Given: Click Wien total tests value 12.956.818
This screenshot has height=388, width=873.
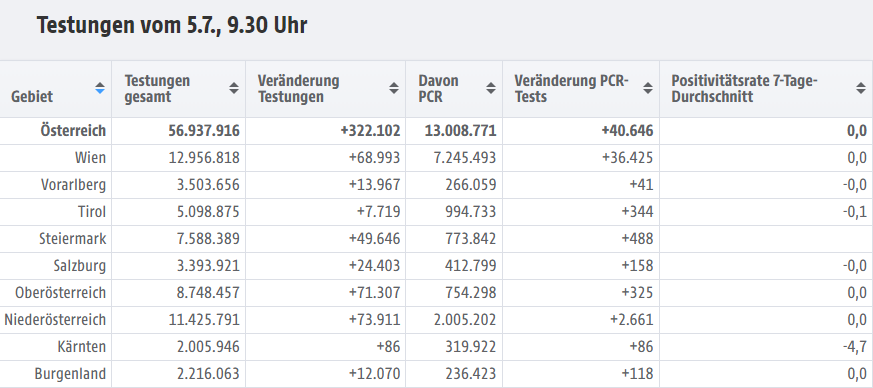Looking at the screenshot, I should pyautogui.click(x=204, y=158).
